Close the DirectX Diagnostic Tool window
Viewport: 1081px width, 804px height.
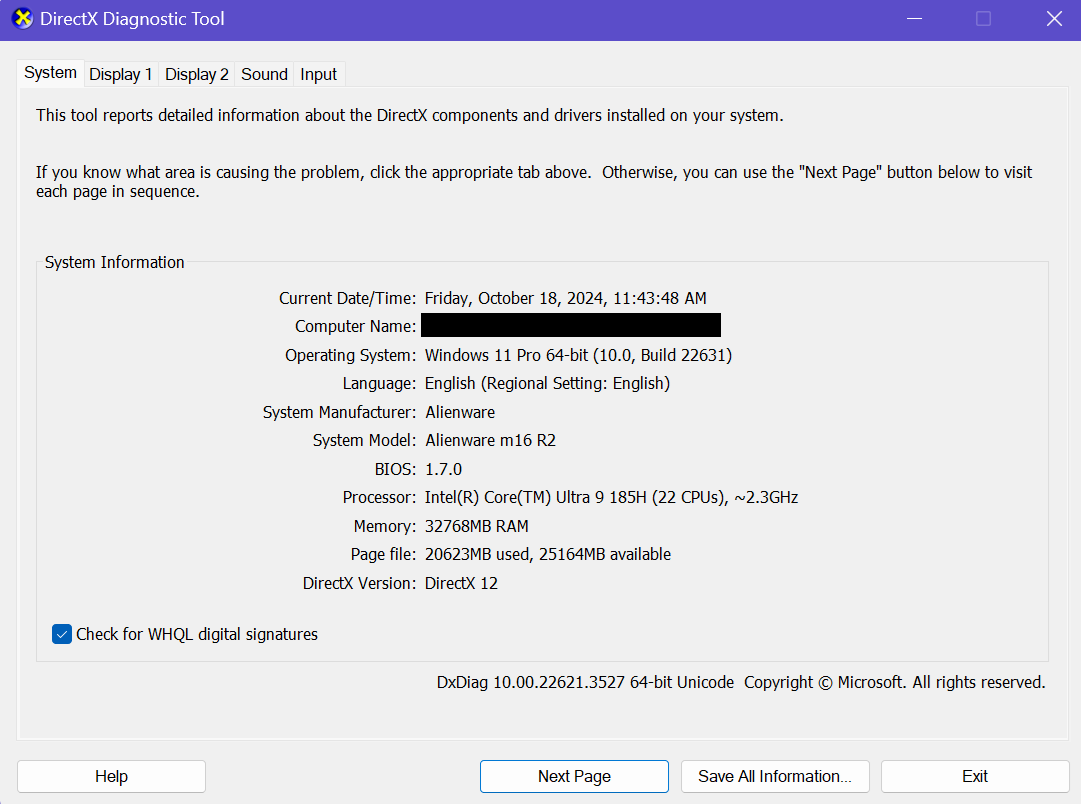(1054, 19)
